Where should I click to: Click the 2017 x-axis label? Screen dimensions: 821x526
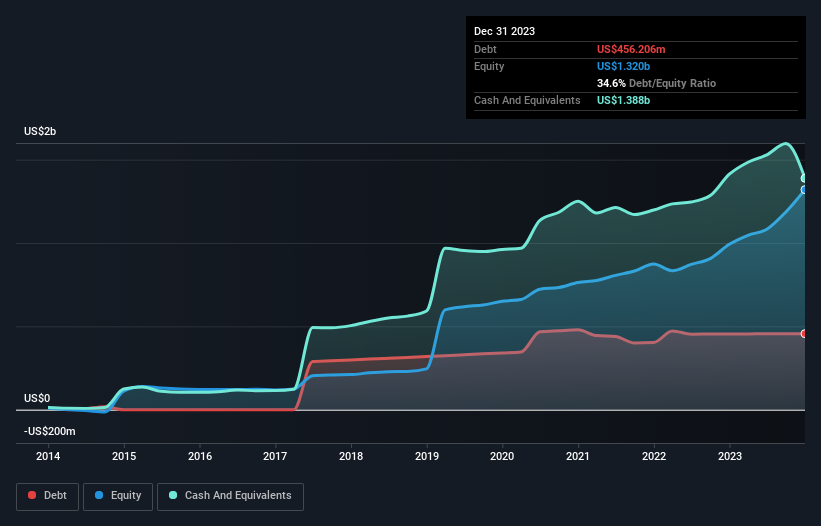click(275, 456)
